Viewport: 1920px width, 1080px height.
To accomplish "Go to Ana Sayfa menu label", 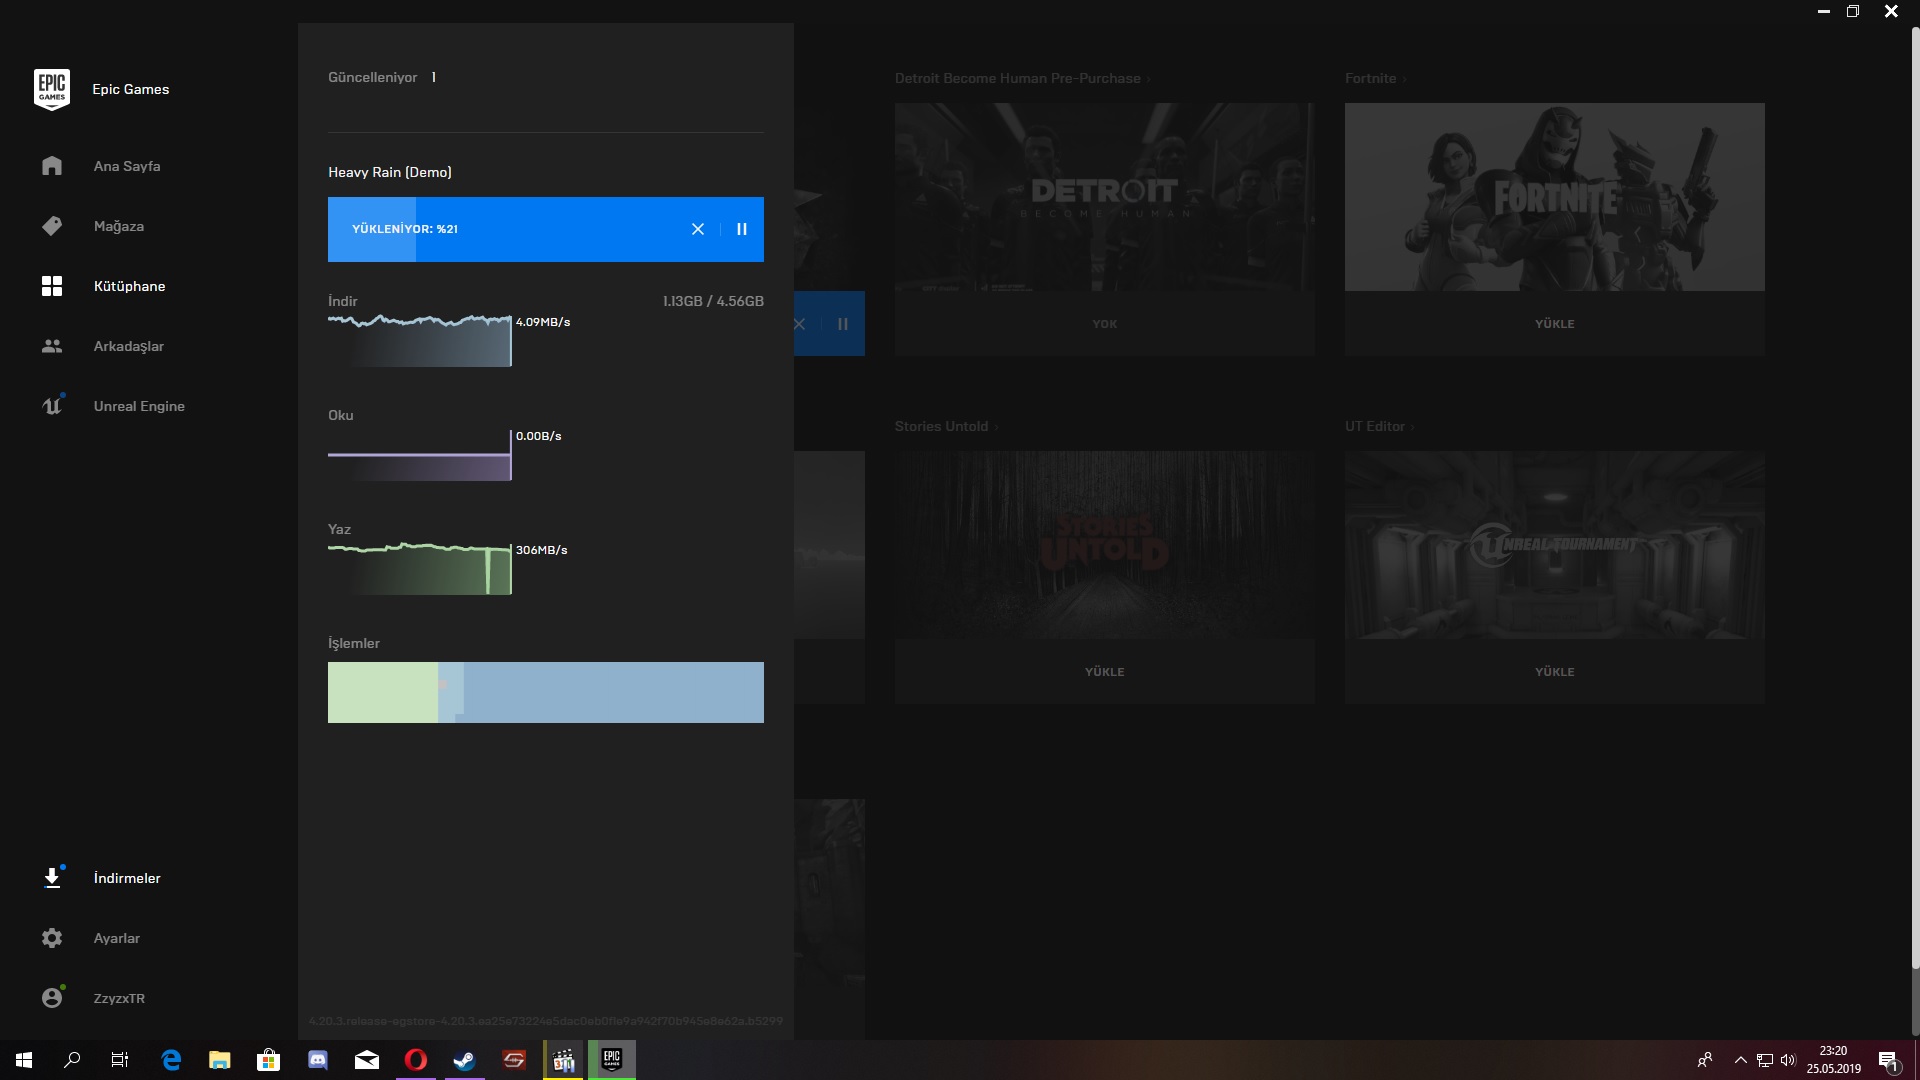I will pyautogui.click(x=127, y=166).
